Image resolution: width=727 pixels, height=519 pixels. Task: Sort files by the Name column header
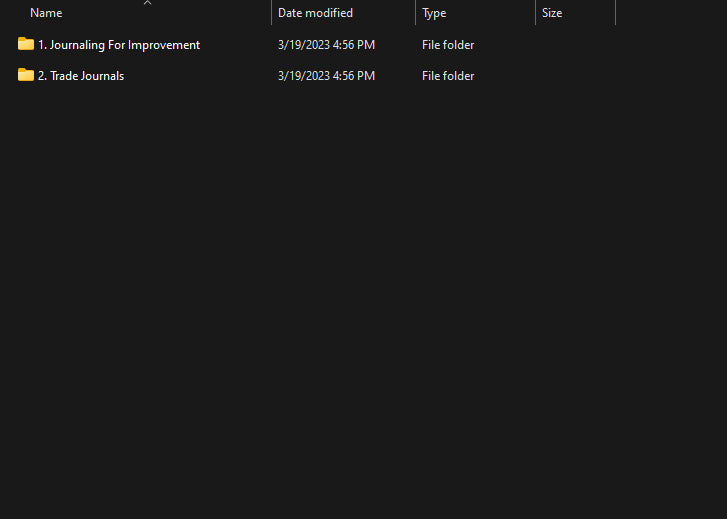pyautogui.click(x=46, y=13)
